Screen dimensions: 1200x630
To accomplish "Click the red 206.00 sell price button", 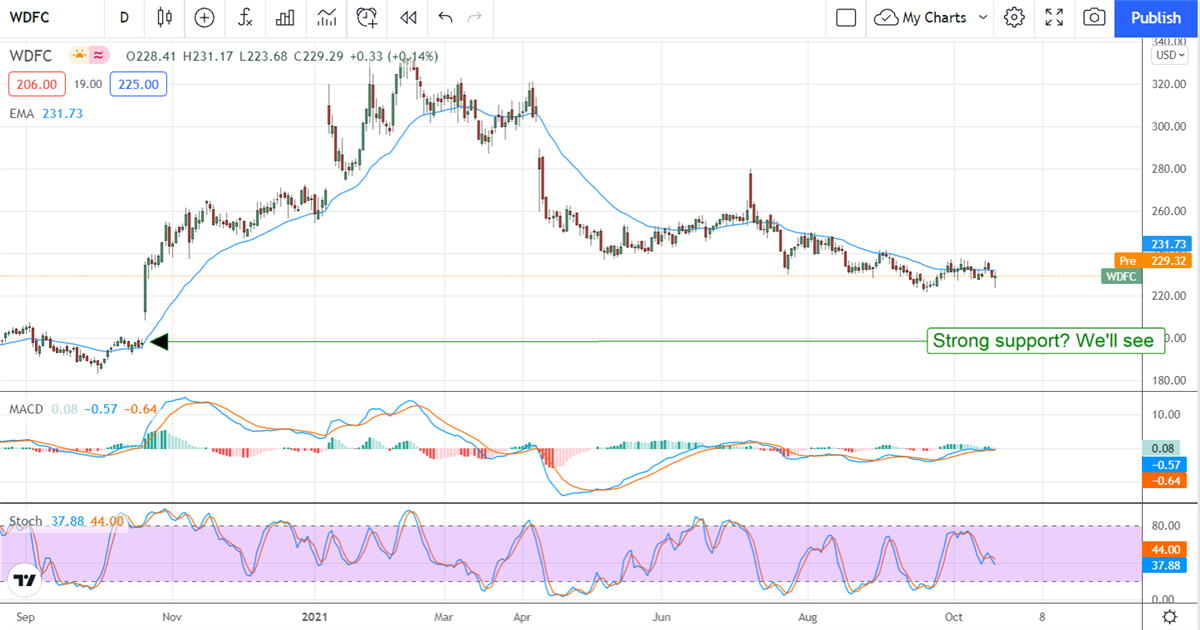I will 37,85.
